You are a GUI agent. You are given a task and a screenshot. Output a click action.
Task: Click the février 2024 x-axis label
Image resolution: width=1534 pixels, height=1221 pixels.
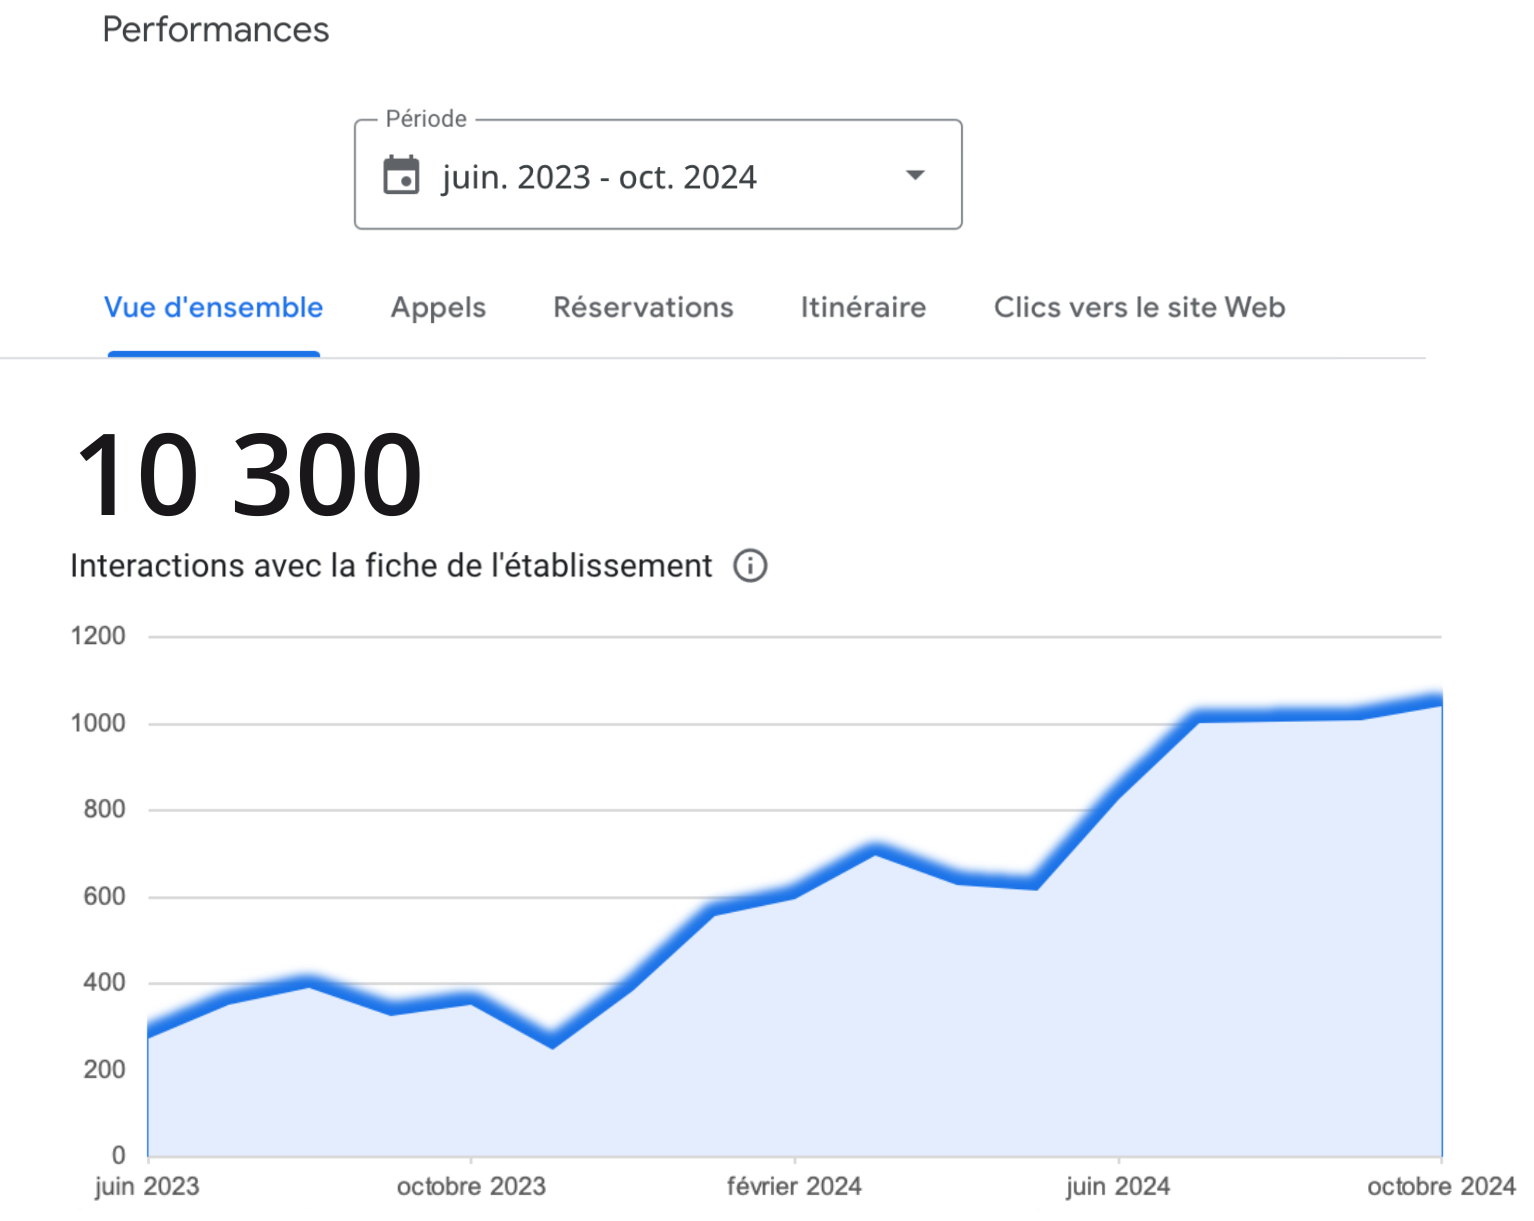coord(794,1187)
